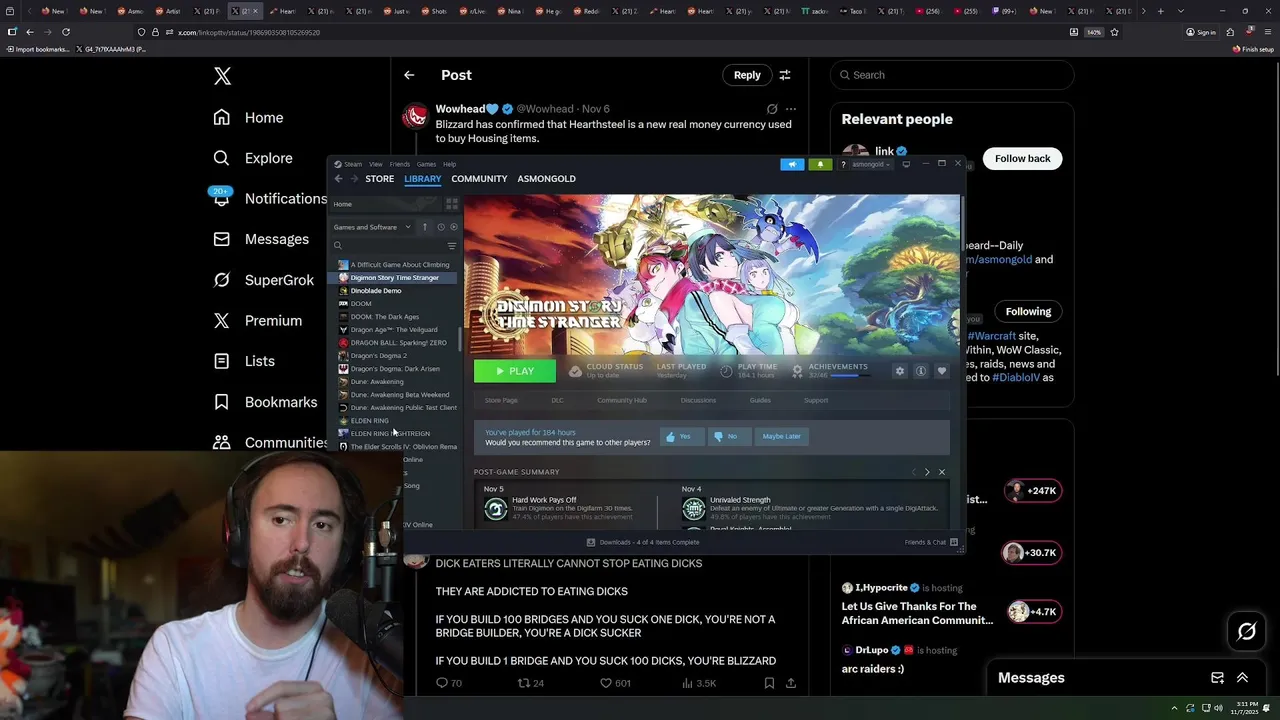Click Steam back navigation arrow
Screen dimensions: 1280x720
[338, 179]
